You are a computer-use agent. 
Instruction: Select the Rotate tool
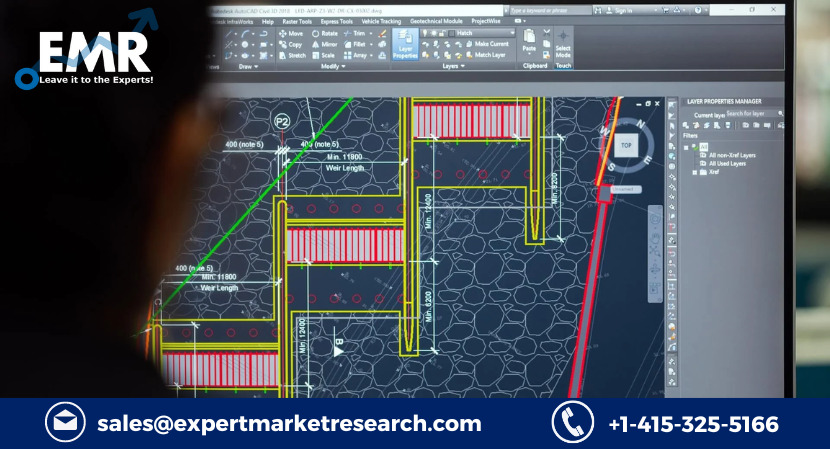coord(324,33)
